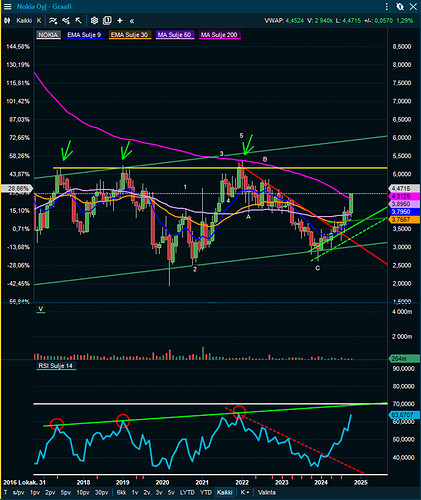Click the RSI Sulje 14 indicator label
The image size is (421, 500).
pyautogui.click(x=56, y=366)
